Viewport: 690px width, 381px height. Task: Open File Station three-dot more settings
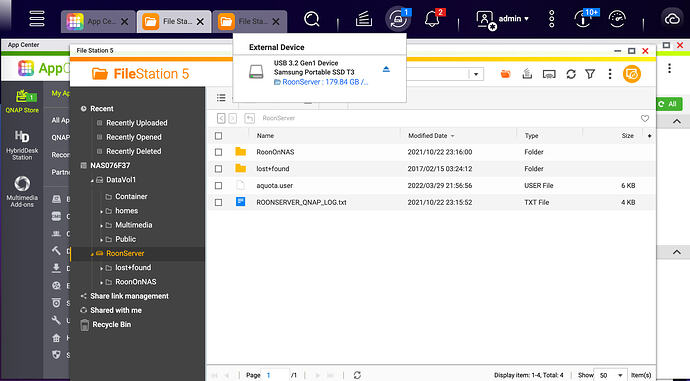coord(609,74)
